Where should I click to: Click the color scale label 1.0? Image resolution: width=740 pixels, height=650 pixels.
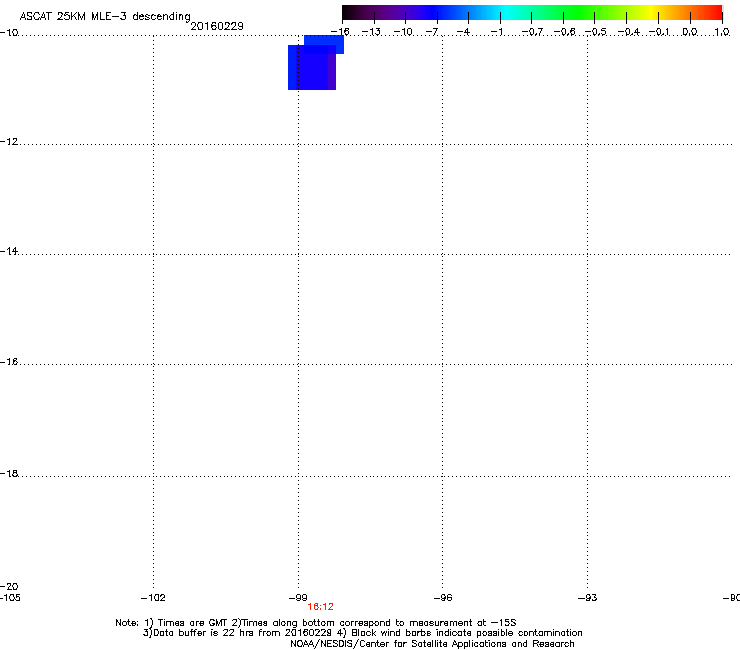click(722, 32)
